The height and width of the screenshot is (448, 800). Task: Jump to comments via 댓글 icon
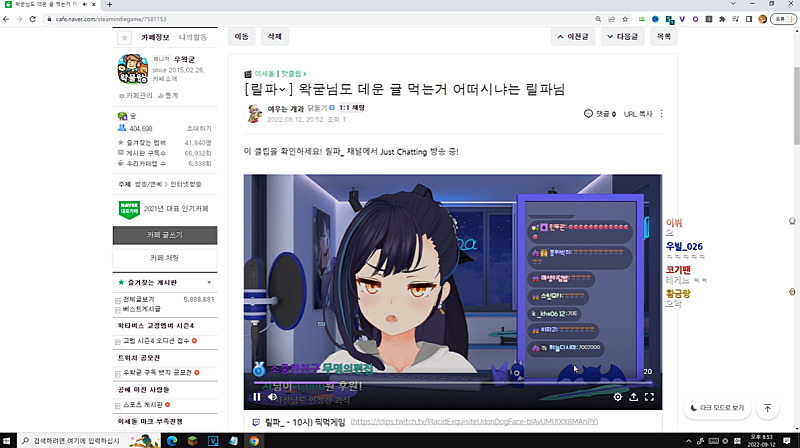tap(599, 114)
